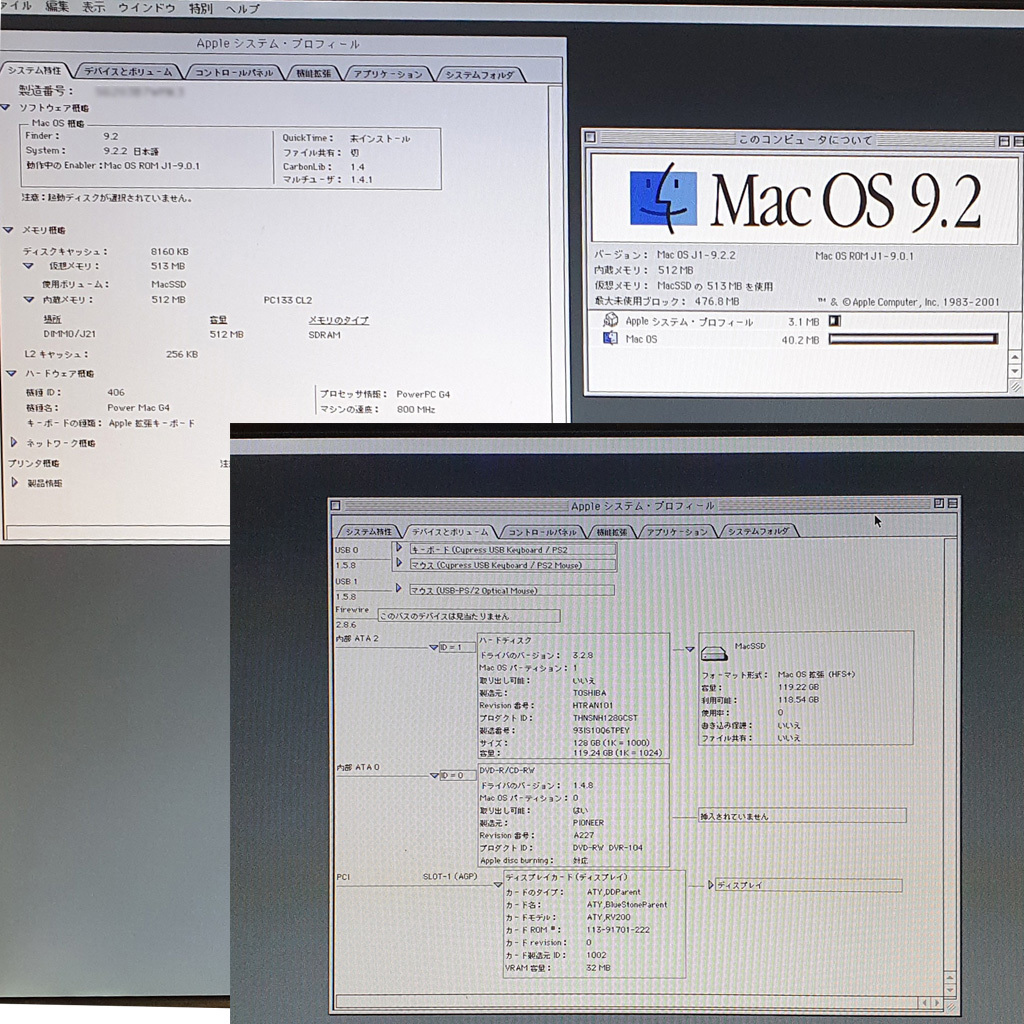Screen dimensions: 1024x1024
Task: Click the 113-91701-222 card ROM number
Action: (618, 929)
